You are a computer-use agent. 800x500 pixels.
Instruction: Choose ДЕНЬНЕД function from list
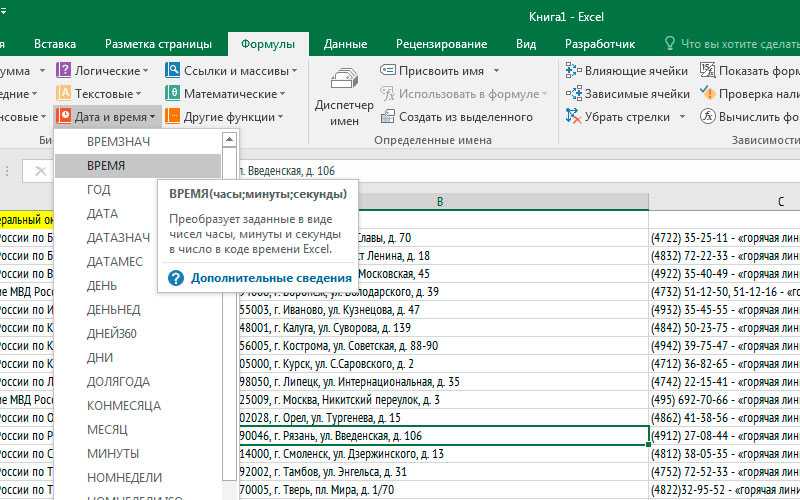pyautogui.click(x=138, y=309)
